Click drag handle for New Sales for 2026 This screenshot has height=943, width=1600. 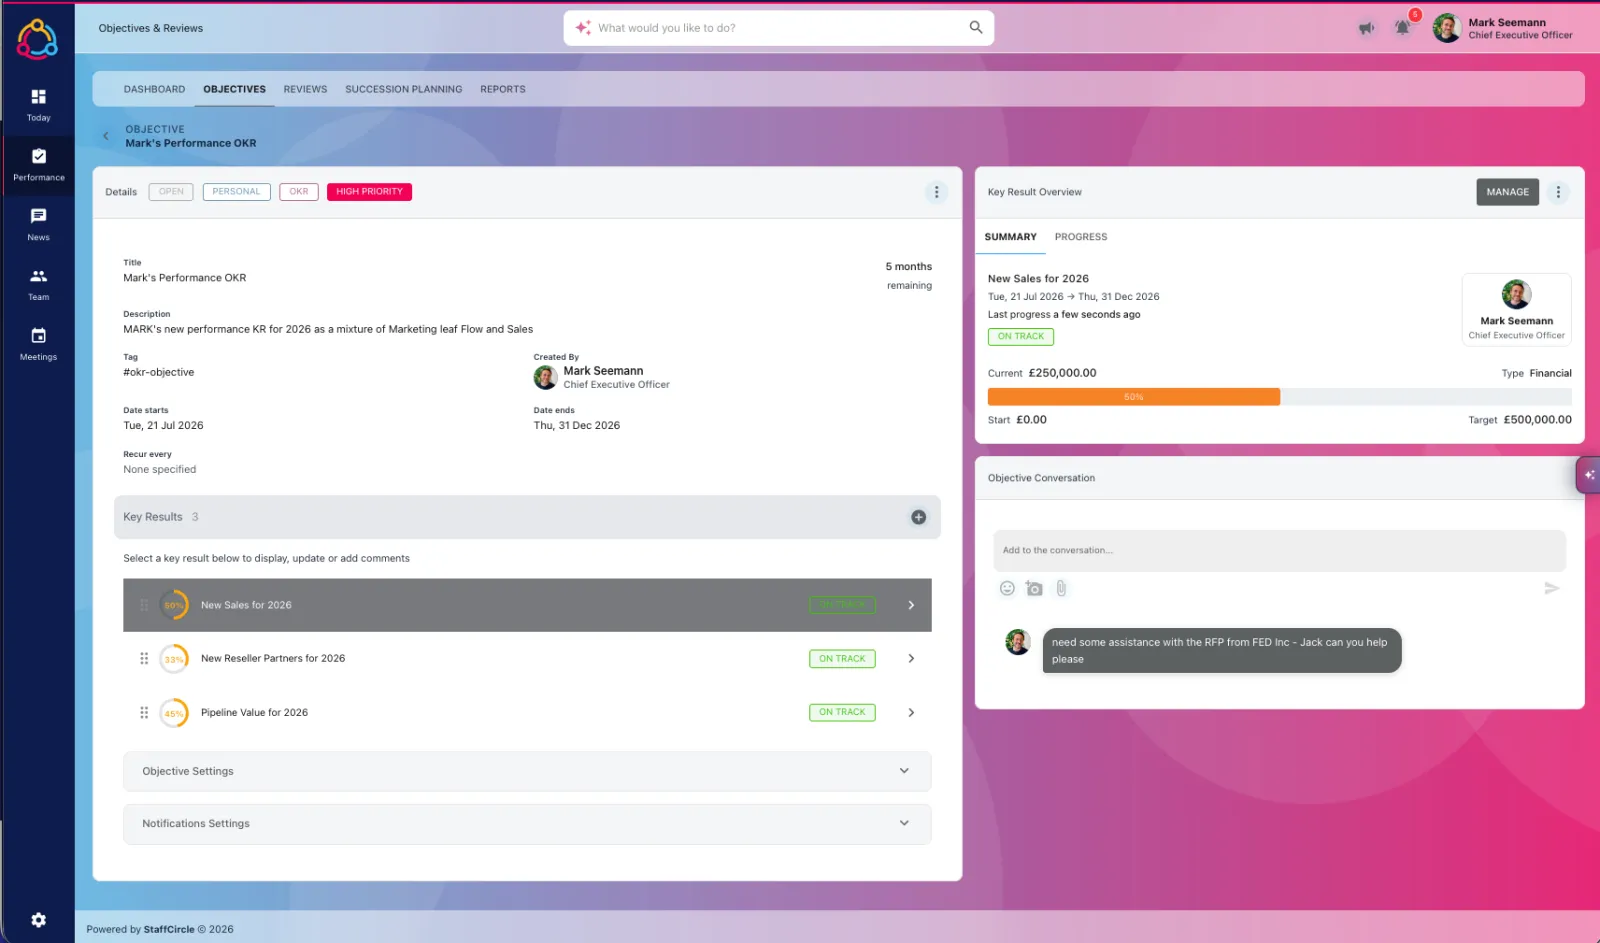[144, 605]
